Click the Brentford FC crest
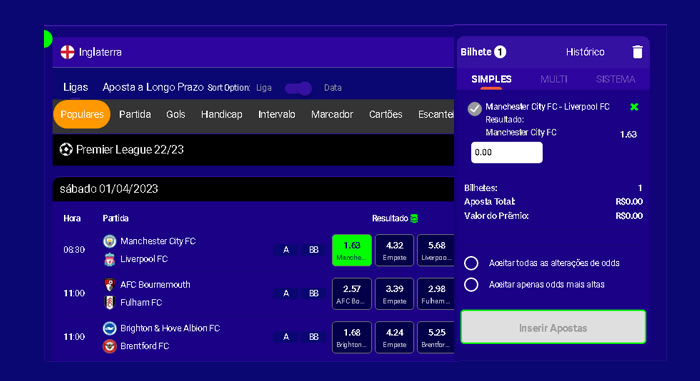700x381 pixels. pyautogui.click(x=109, y=346)
